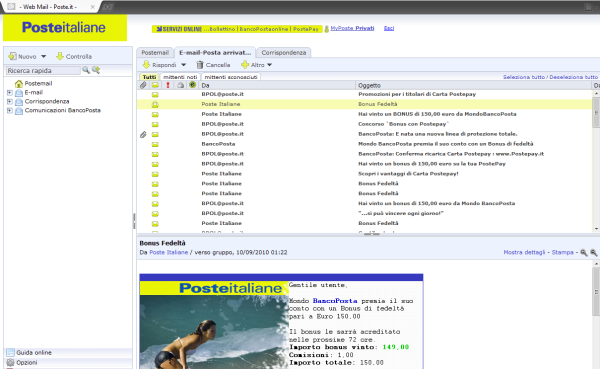Sort by attachment paperclip column
Screen dimensions: 600x369
pyautogui.click(x=143, y=85)
